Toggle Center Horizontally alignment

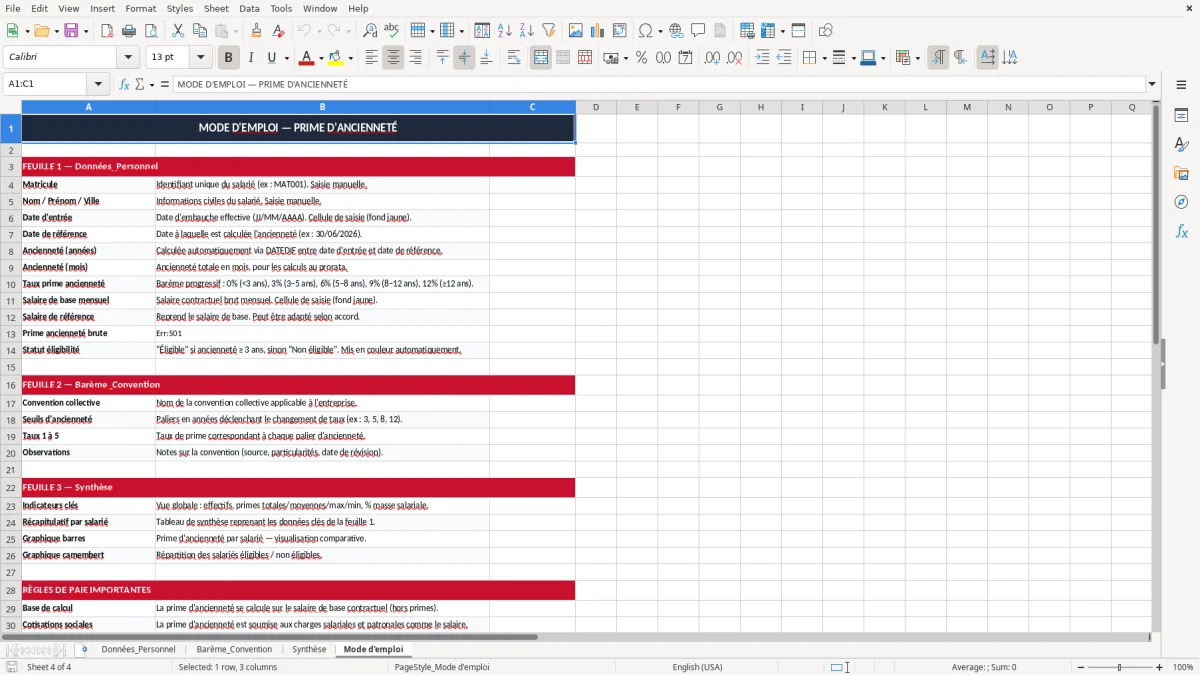coord(393,58)
